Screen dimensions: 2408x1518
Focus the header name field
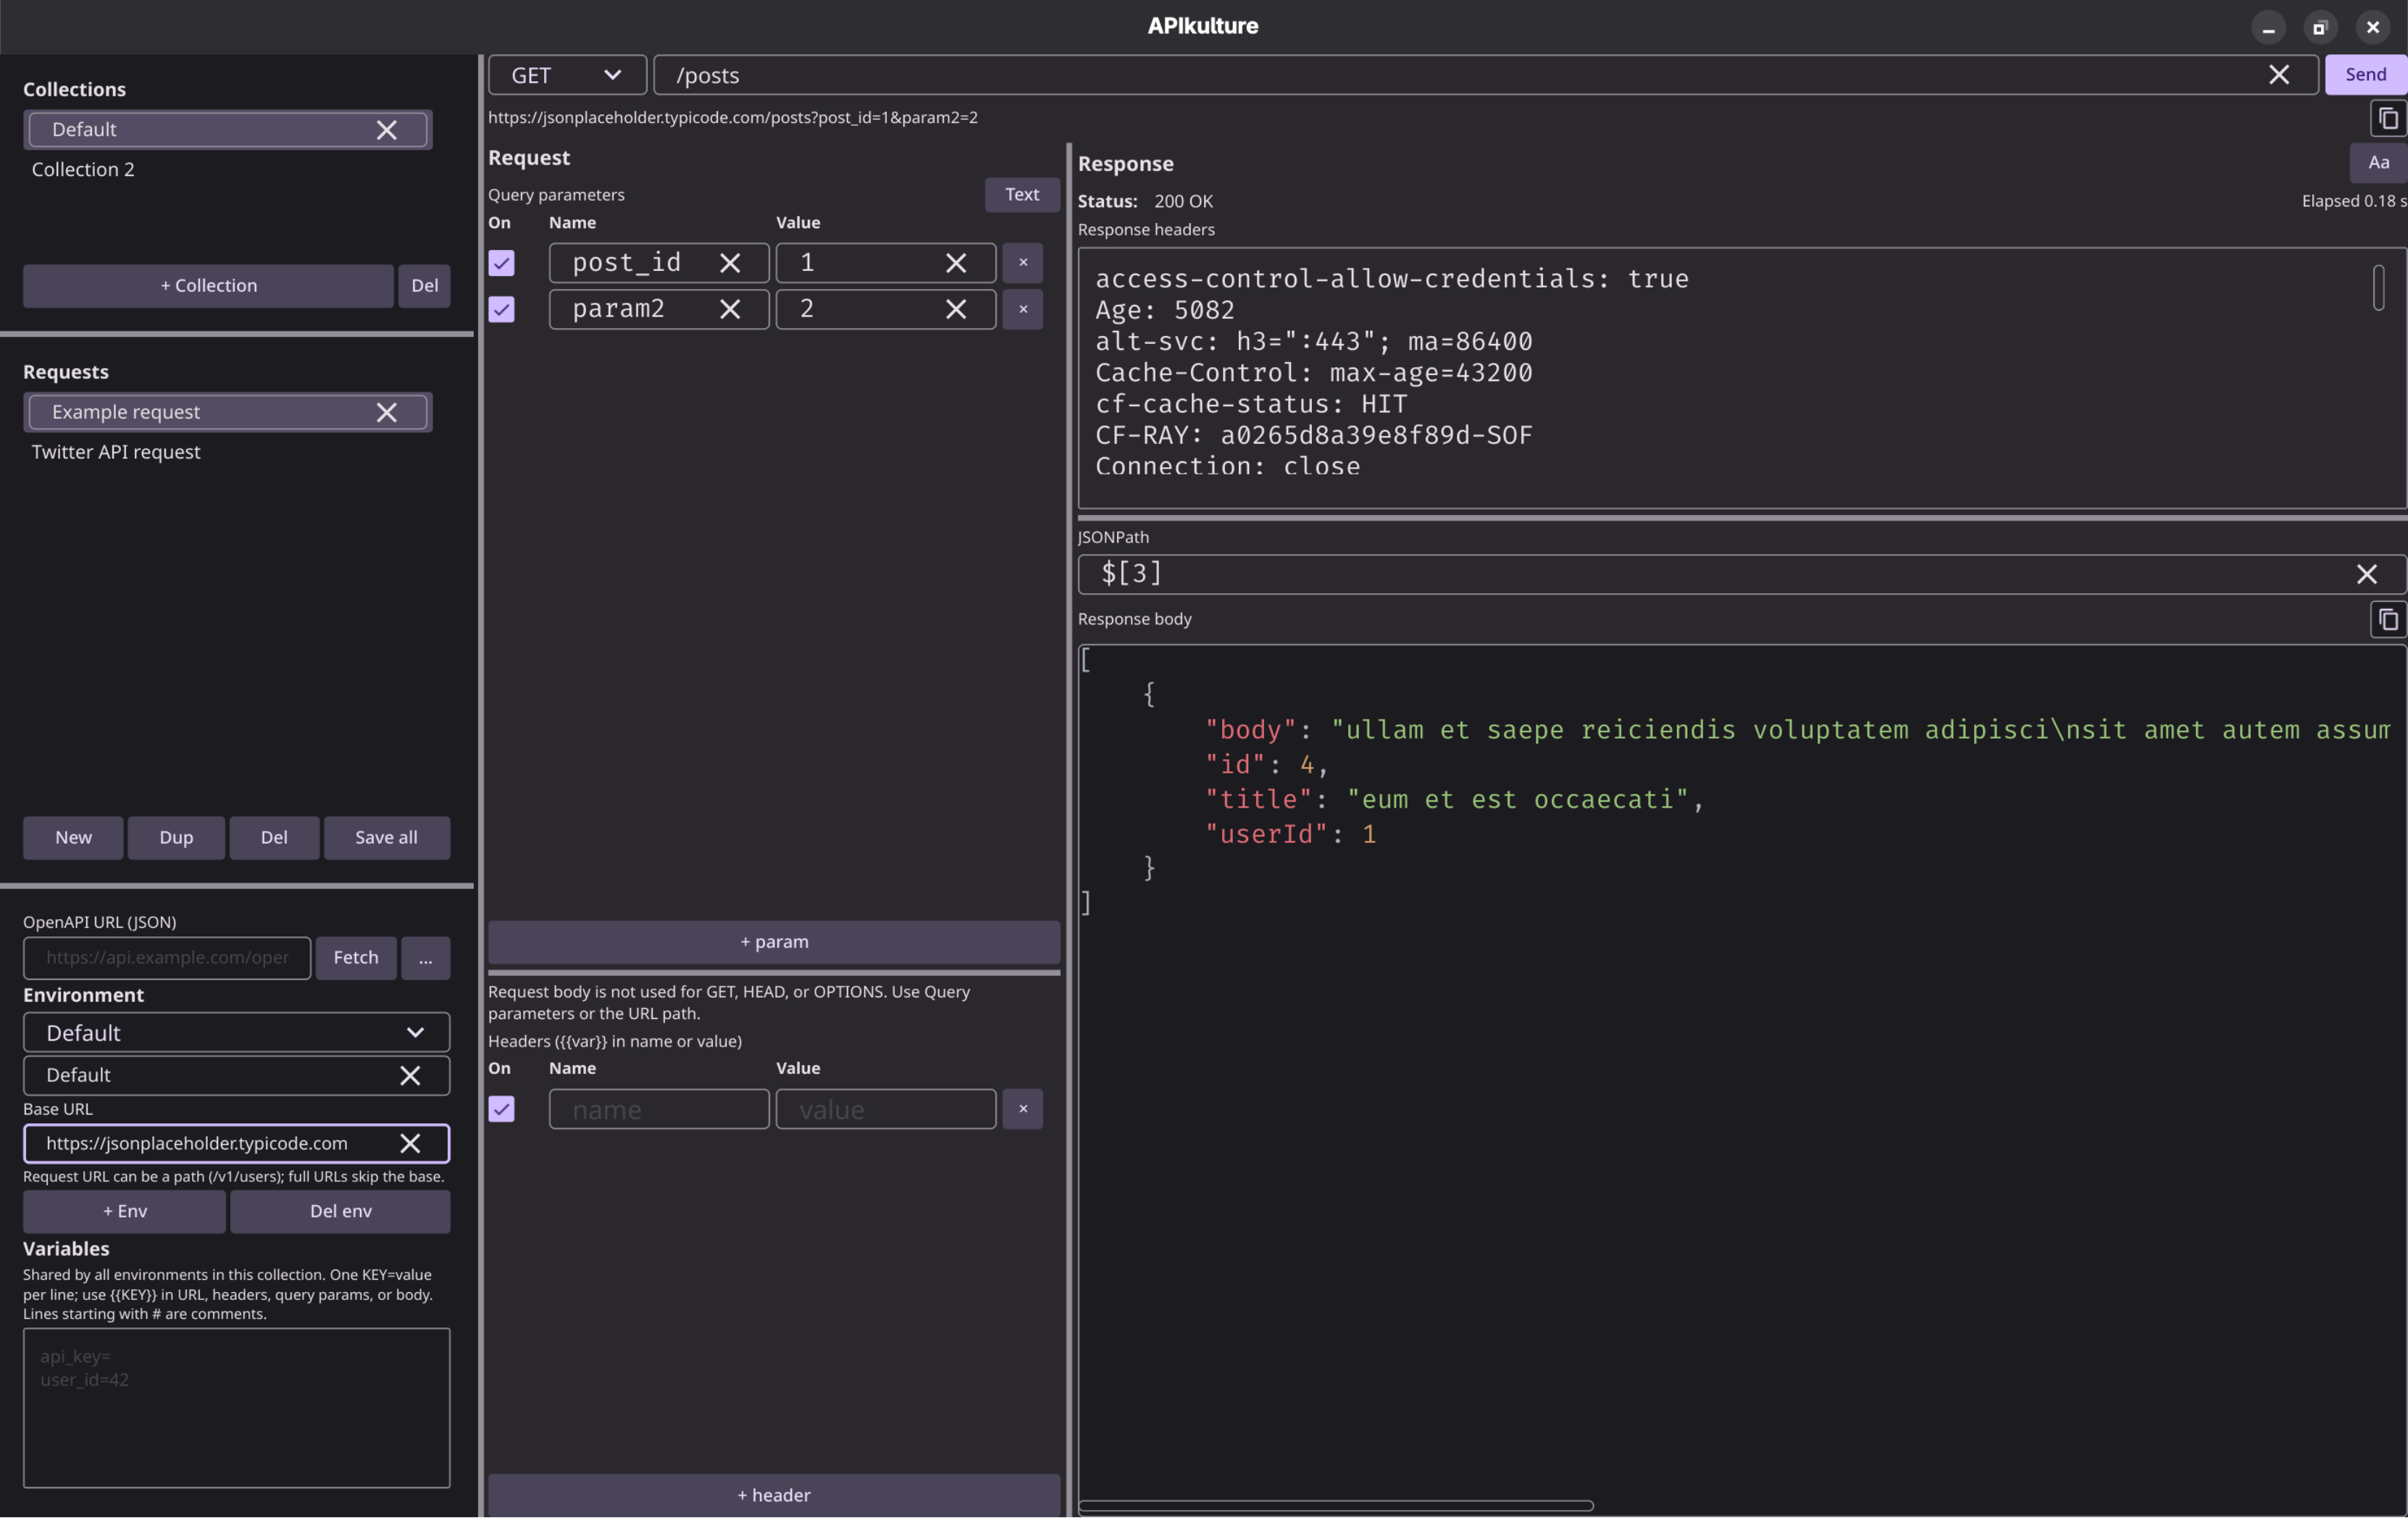(659, 1109)
